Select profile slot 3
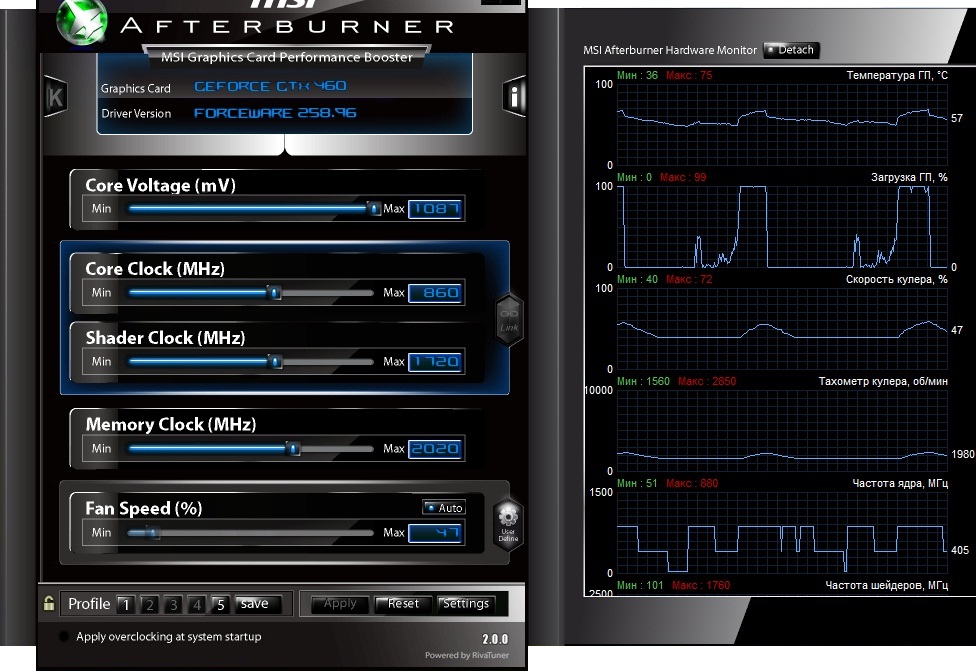The width and height of the screenshot is (976, 672). click(x=173, y=604)
